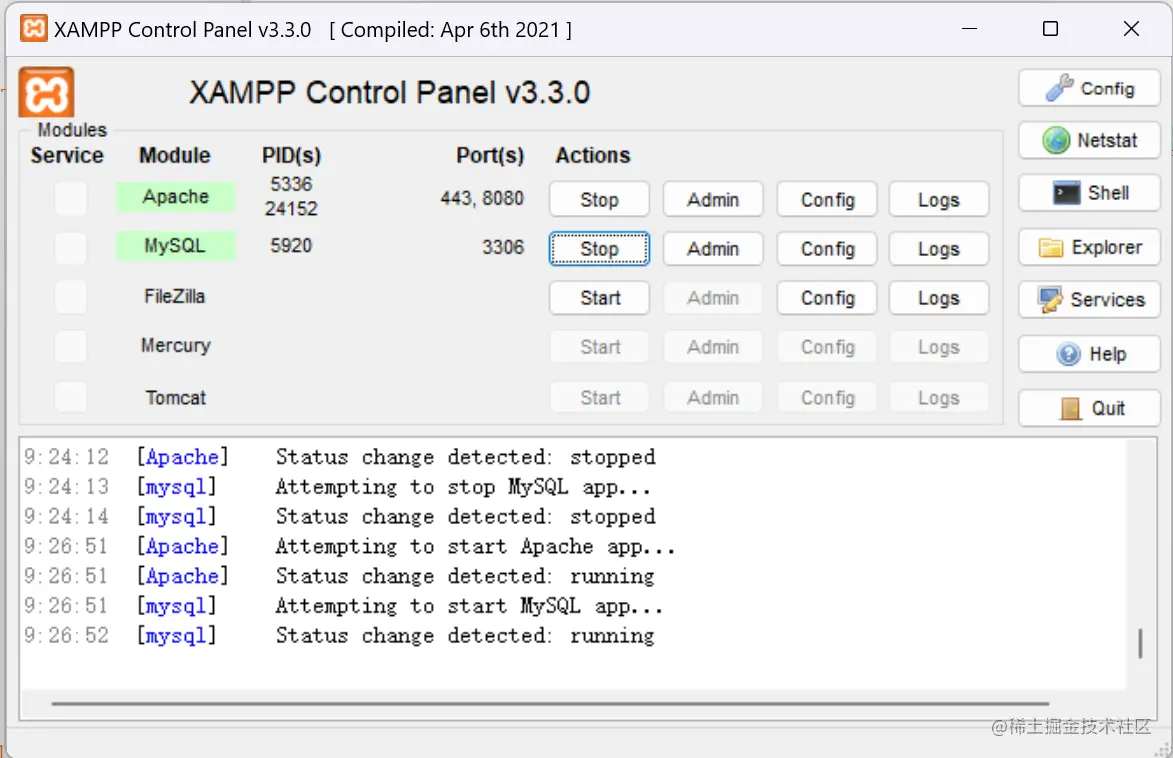Click the Apache PID 24152

click(x=291, y=209)
